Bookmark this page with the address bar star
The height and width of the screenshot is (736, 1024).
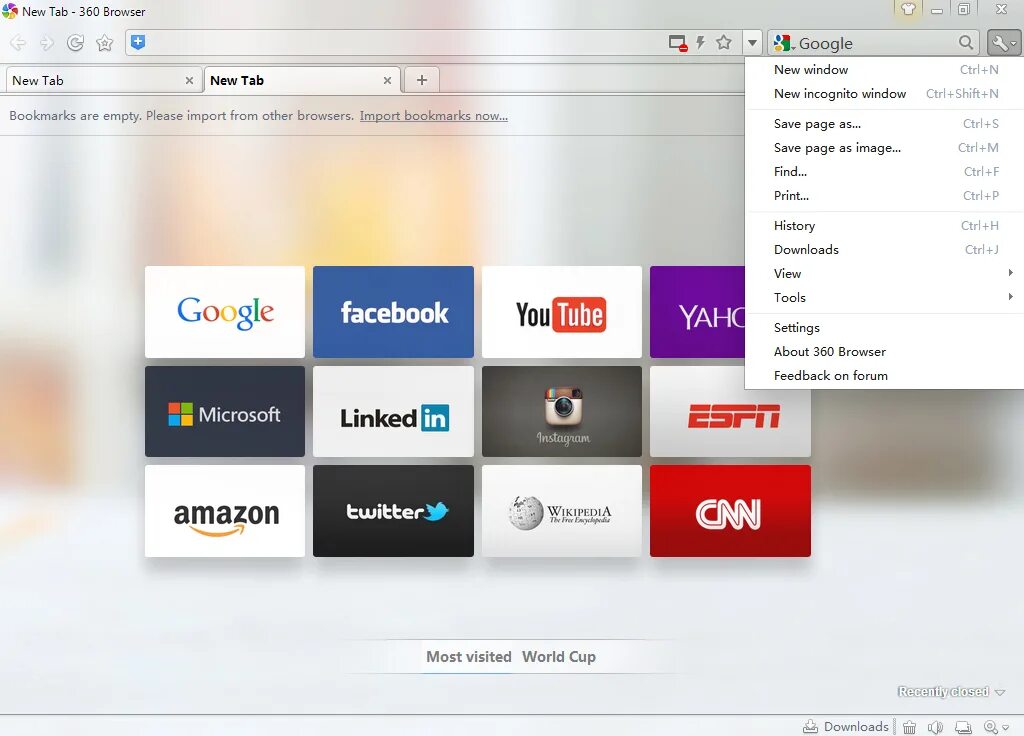click(x=724, y=43)
